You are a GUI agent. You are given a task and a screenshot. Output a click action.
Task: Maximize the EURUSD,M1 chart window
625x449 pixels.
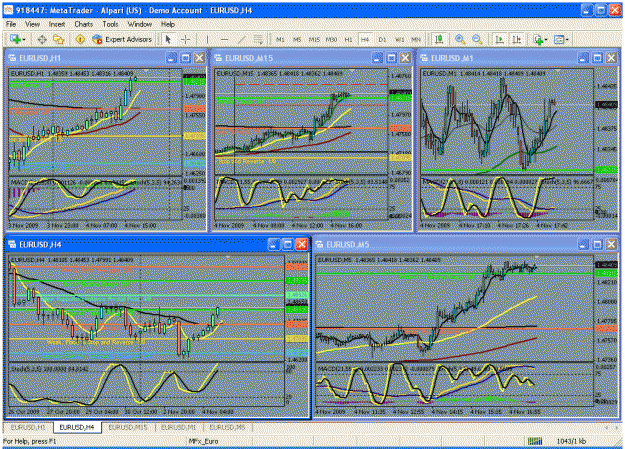pos(597,58)
